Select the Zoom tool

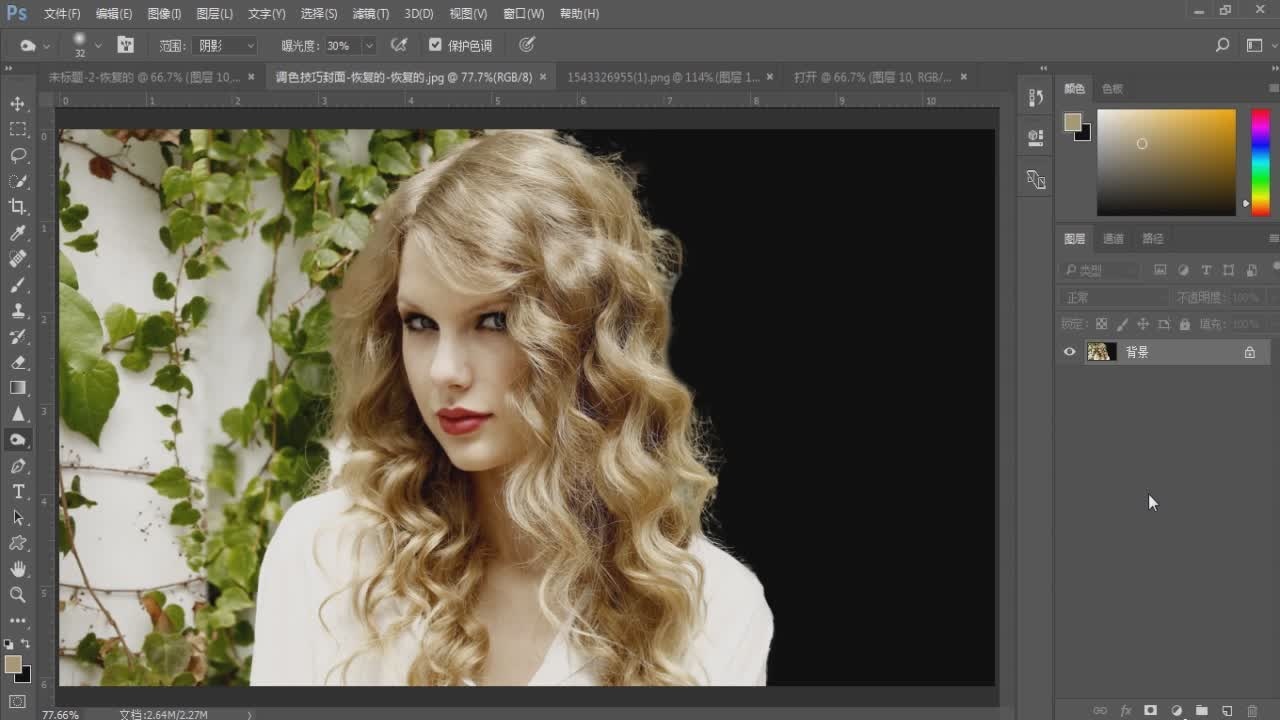18,595
